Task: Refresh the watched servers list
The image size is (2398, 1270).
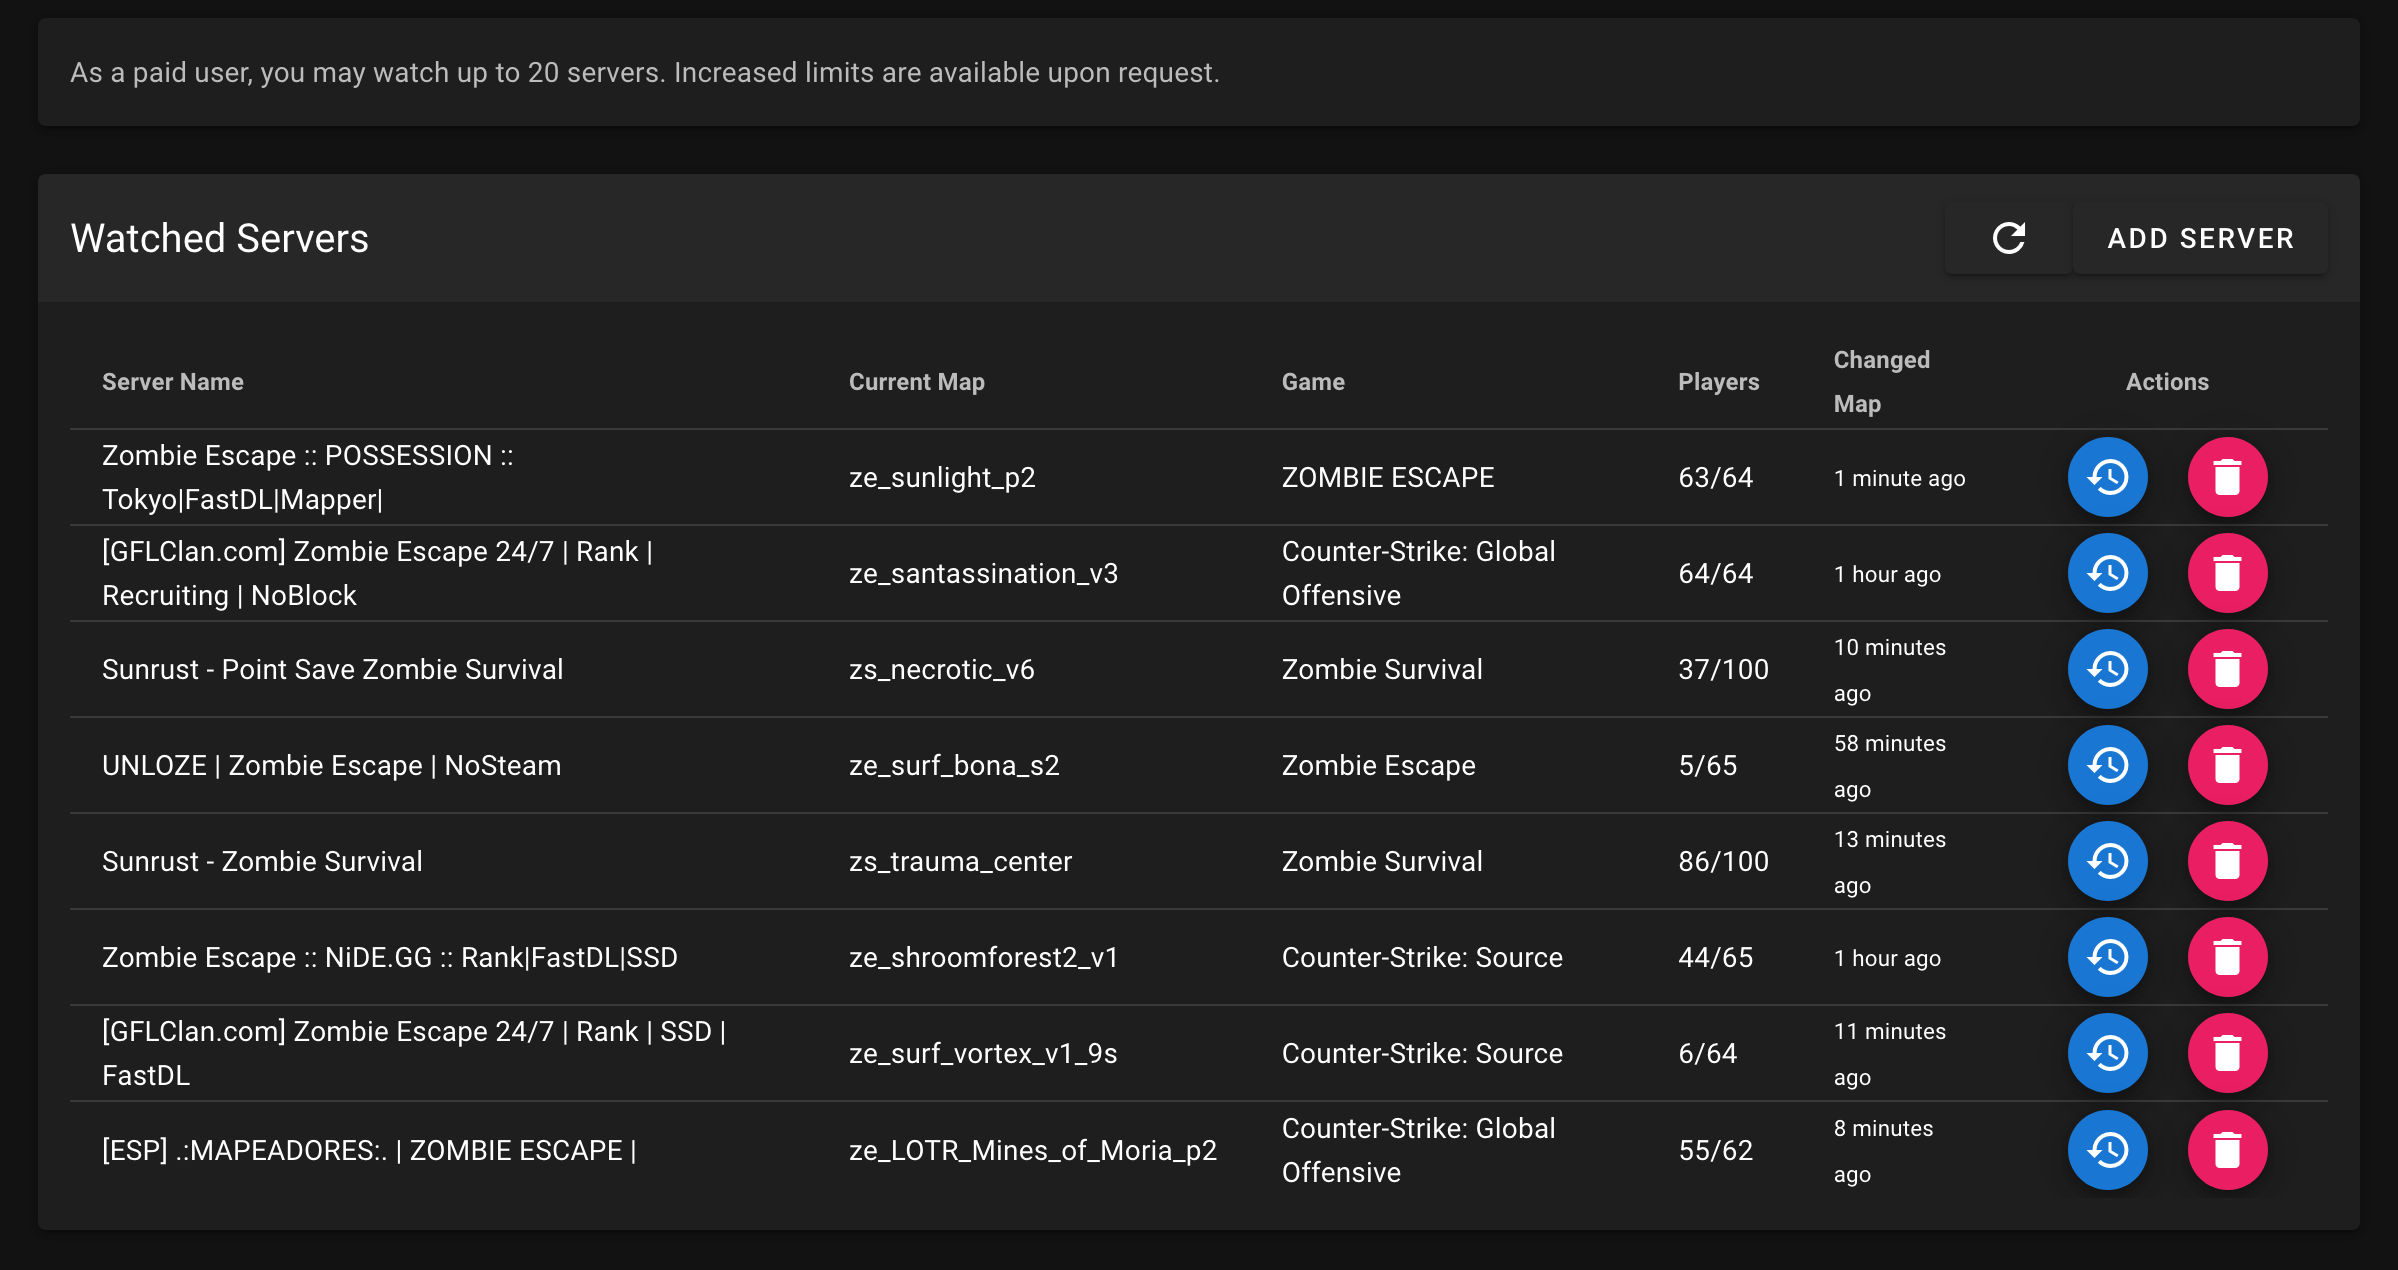Action: [2007, 238]
